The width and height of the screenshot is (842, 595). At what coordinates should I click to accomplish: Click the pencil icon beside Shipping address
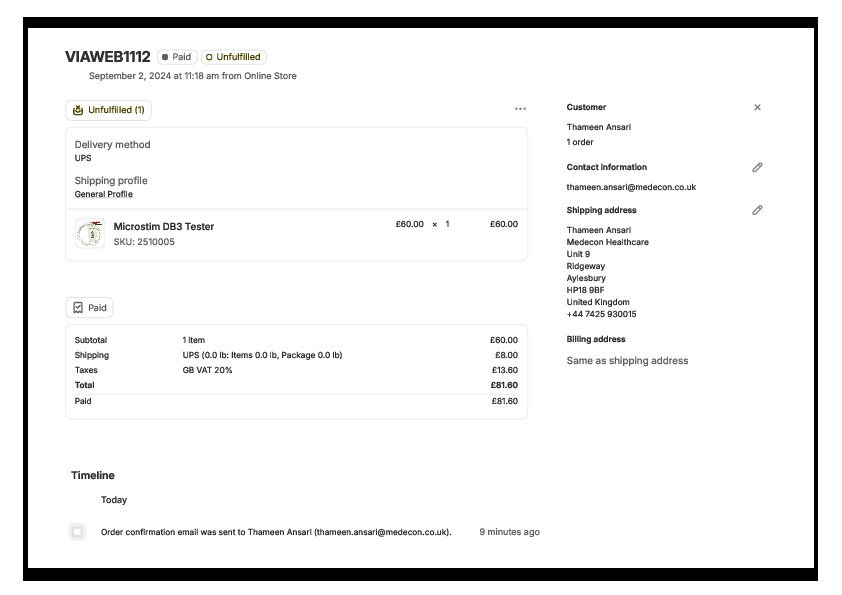(x=757, y=210)
